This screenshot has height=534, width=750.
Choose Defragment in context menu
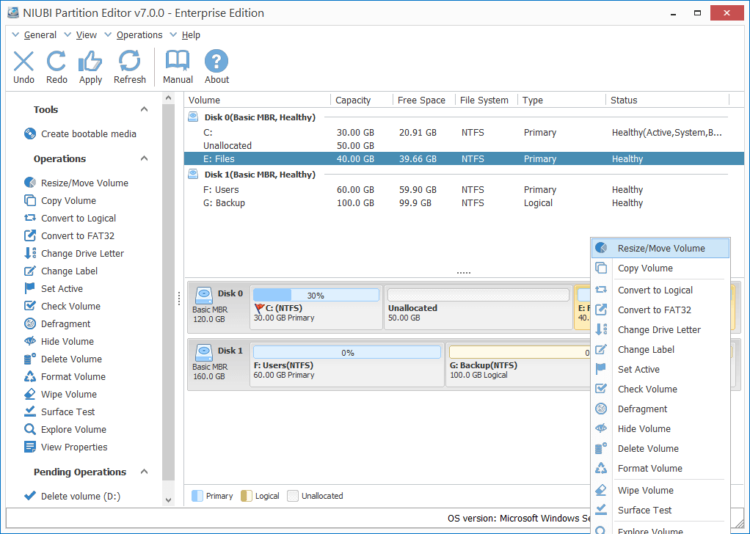[x=661, y=409]
